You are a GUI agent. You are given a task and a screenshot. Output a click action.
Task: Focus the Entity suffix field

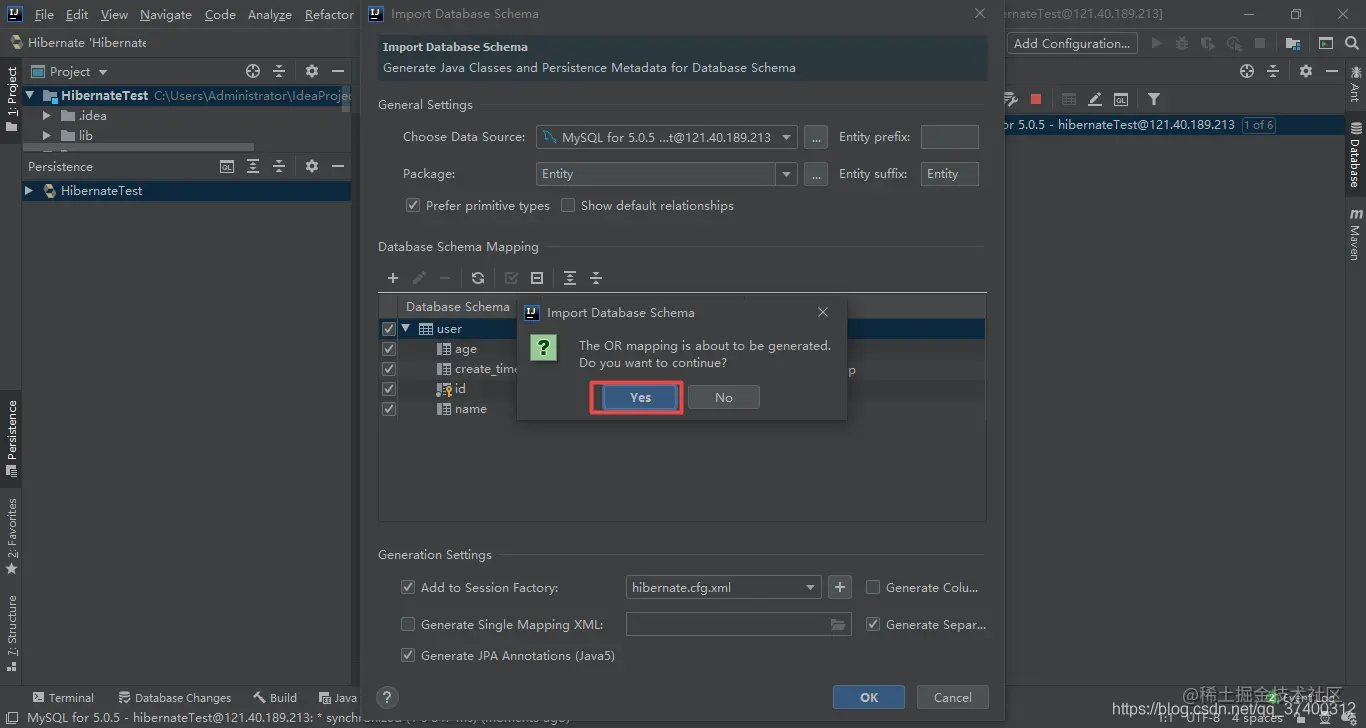[x=949, y=174]
